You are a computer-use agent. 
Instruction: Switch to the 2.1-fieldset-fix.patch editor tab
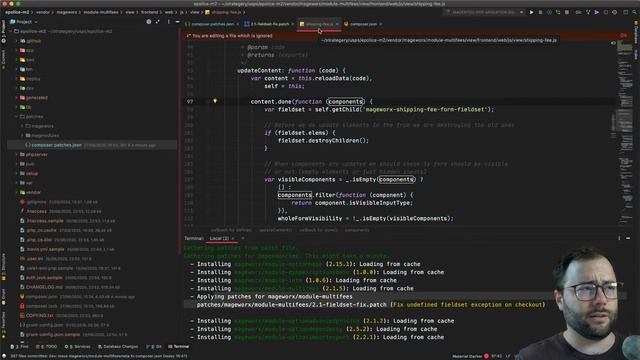pos(269,24)
